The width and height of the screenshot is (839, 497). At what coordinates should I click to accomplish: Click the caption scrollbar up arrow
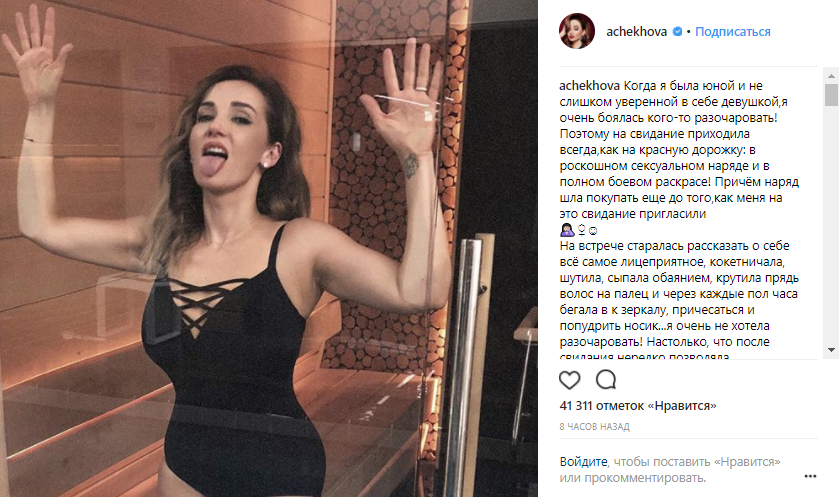tap(831, 76)
